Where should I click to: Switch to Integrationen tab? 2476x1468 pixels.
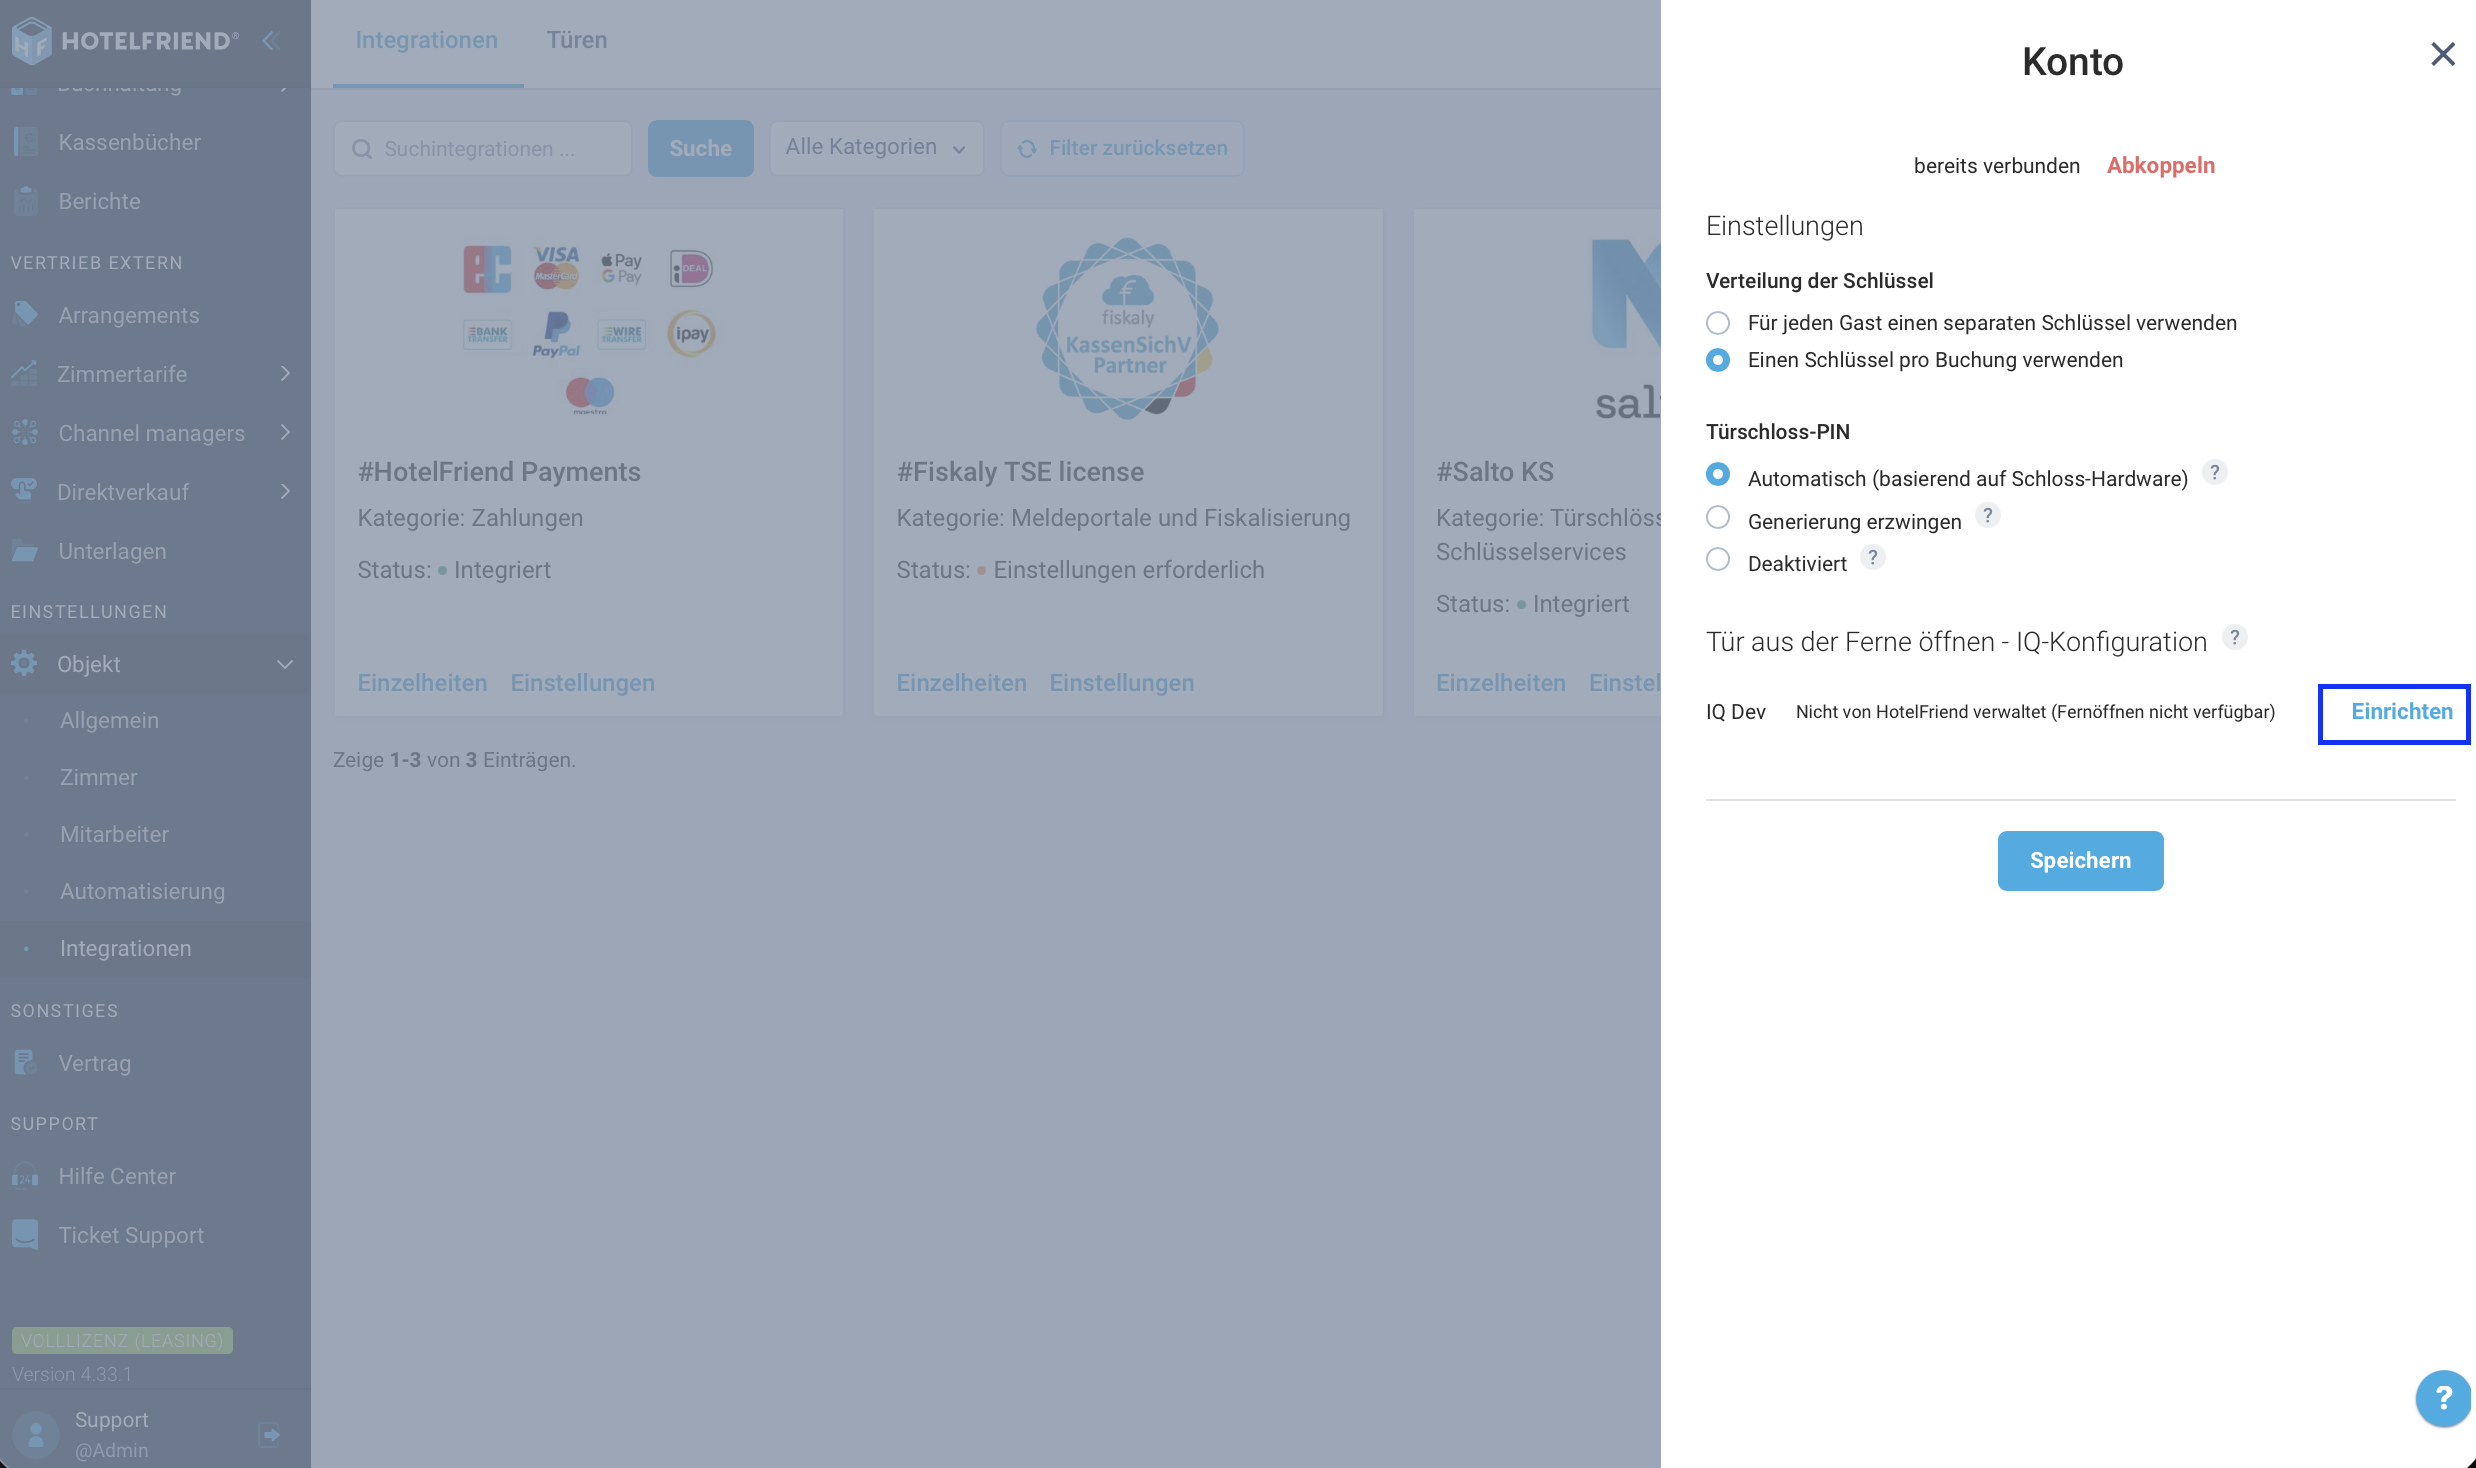[427, 40]
